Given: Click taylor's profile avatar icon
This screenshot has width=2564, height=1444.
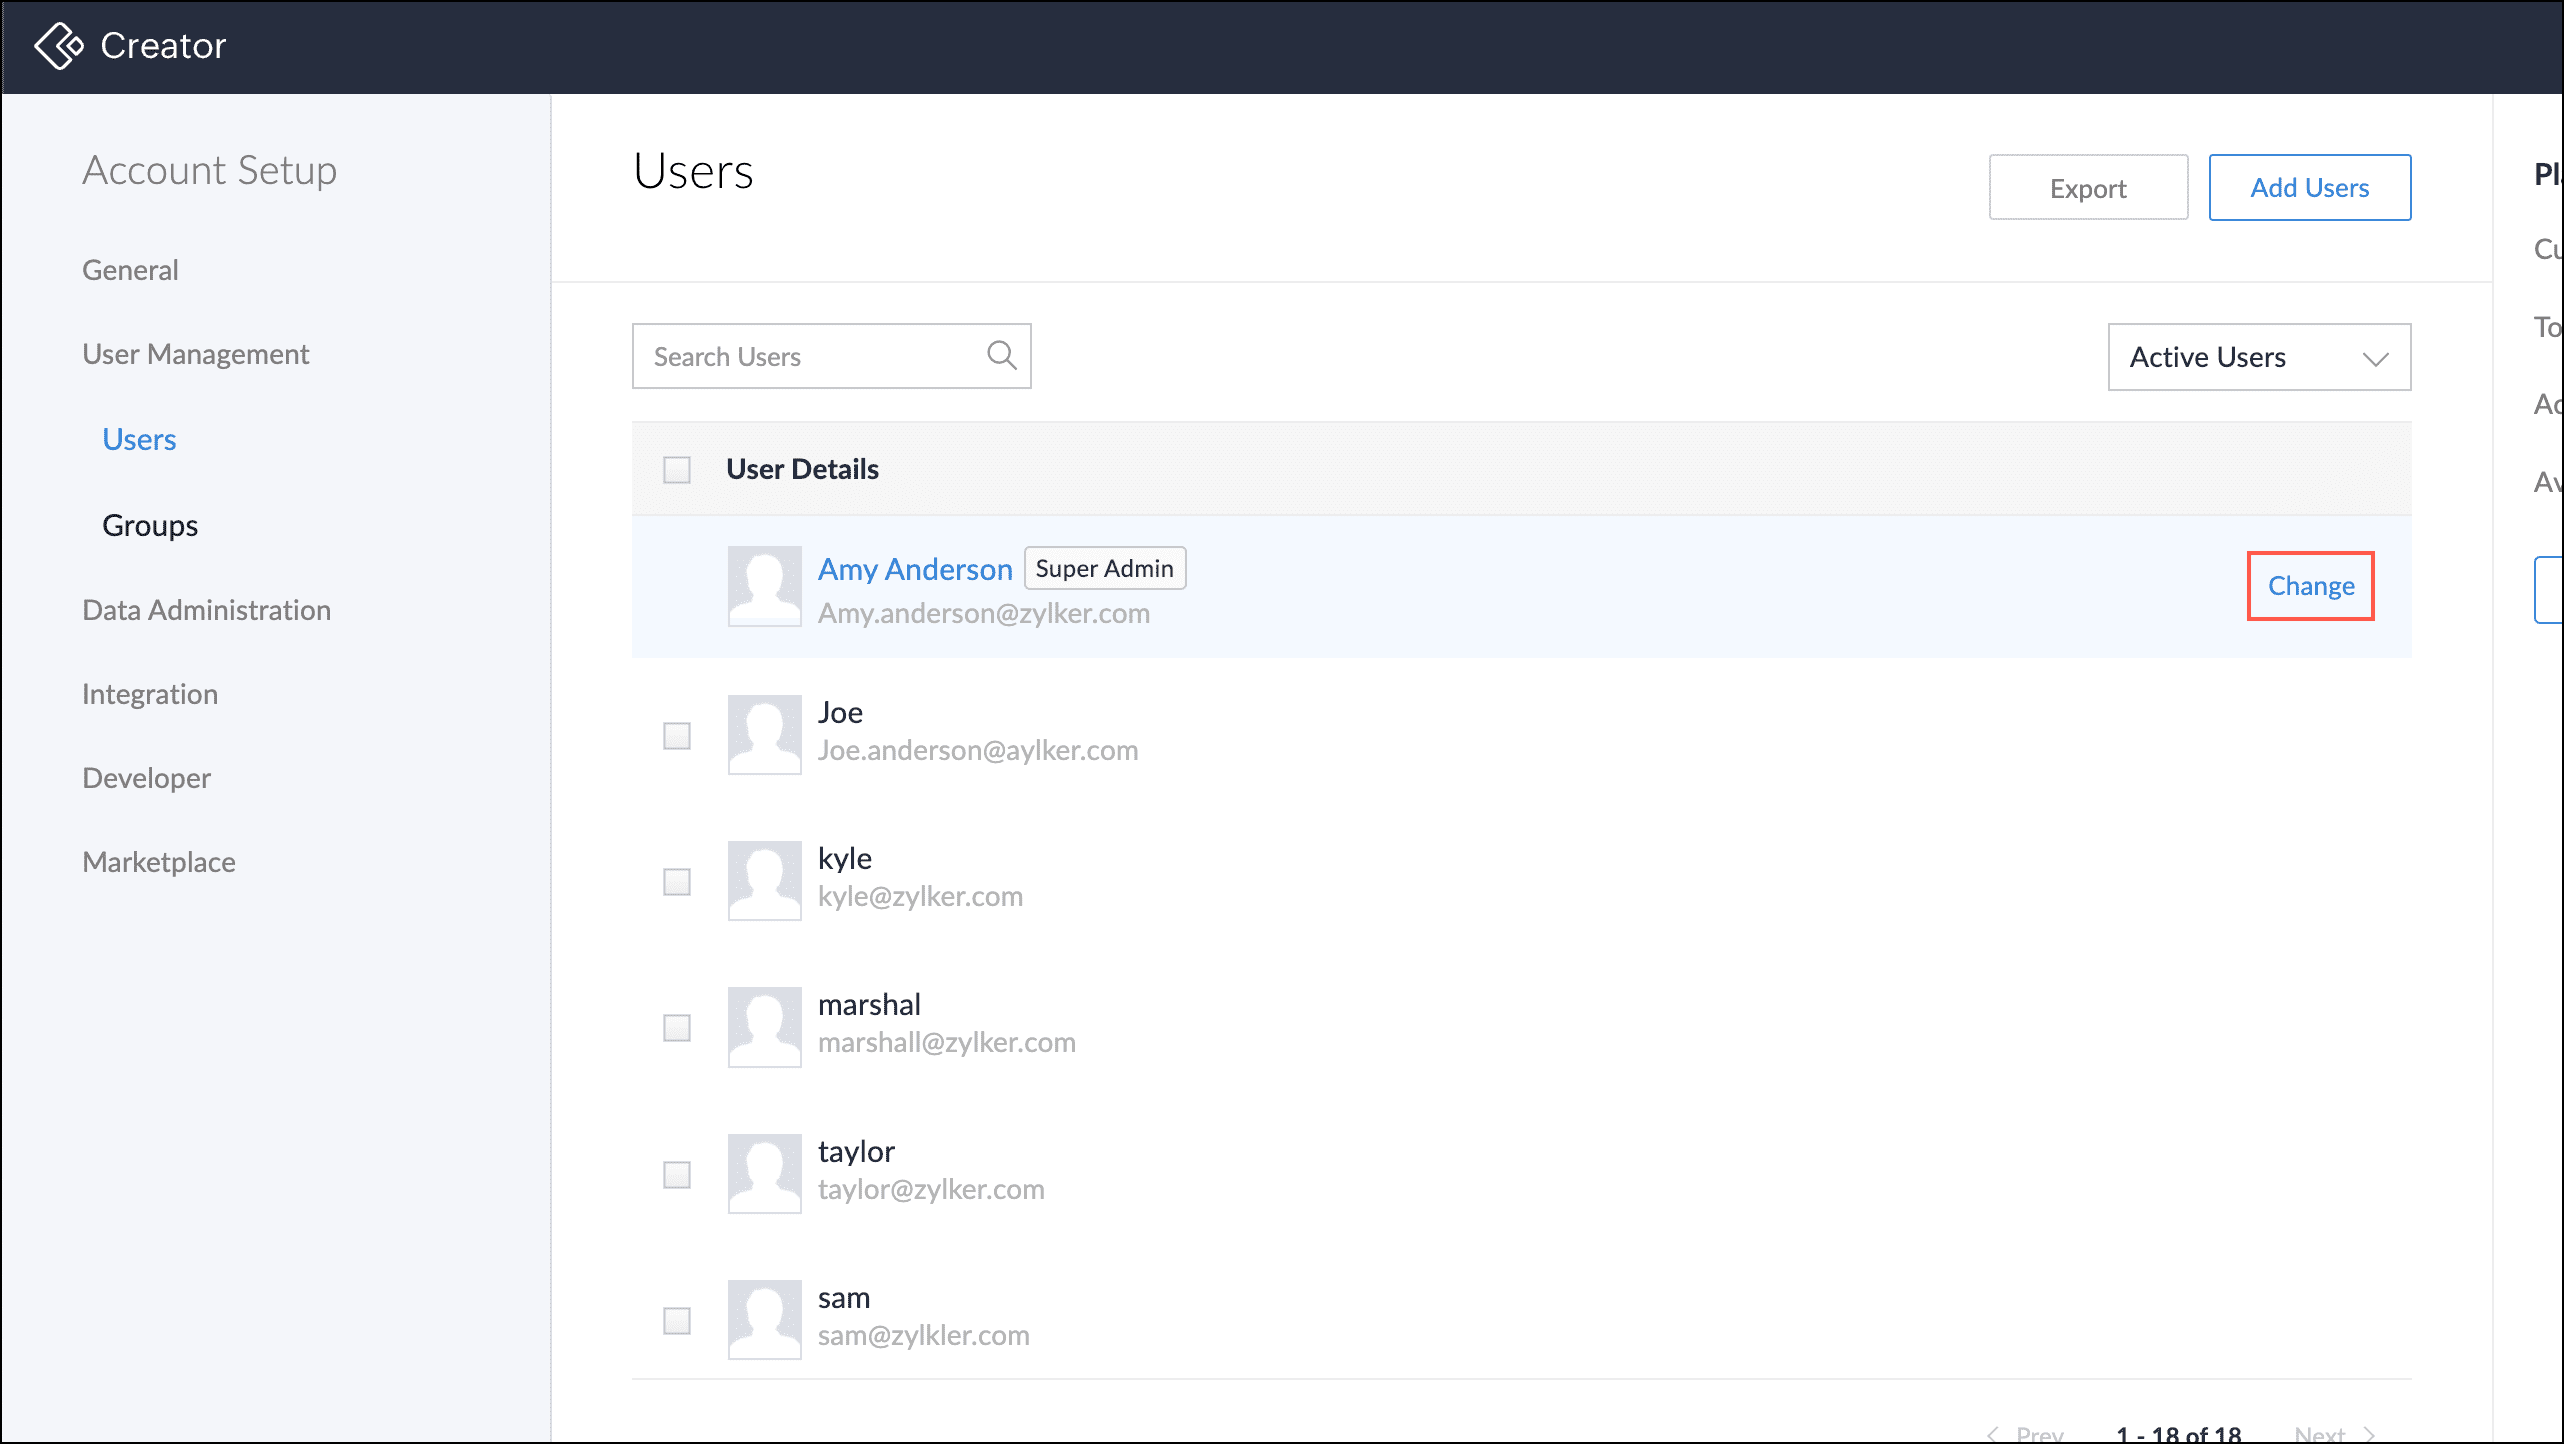Looking at the screenshot, I should pos(764,1173).
